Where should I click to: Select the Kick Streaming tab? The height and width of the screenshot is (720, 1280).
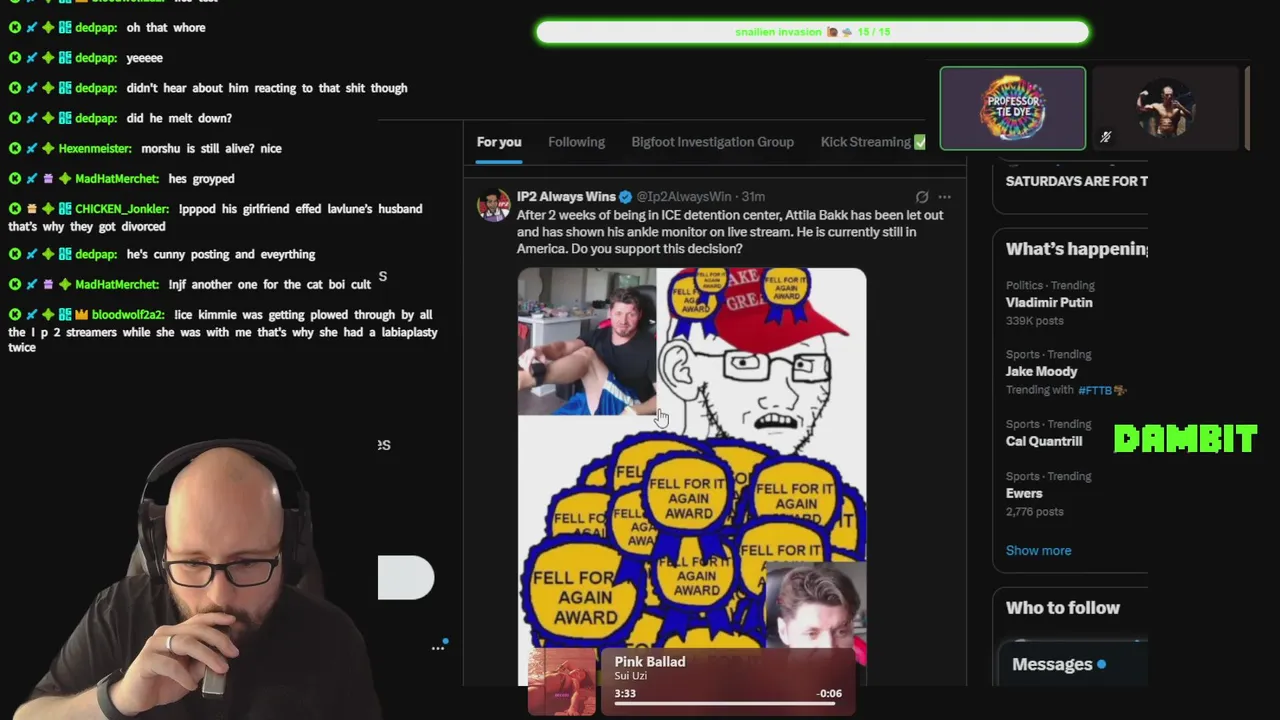pos(873,142)
